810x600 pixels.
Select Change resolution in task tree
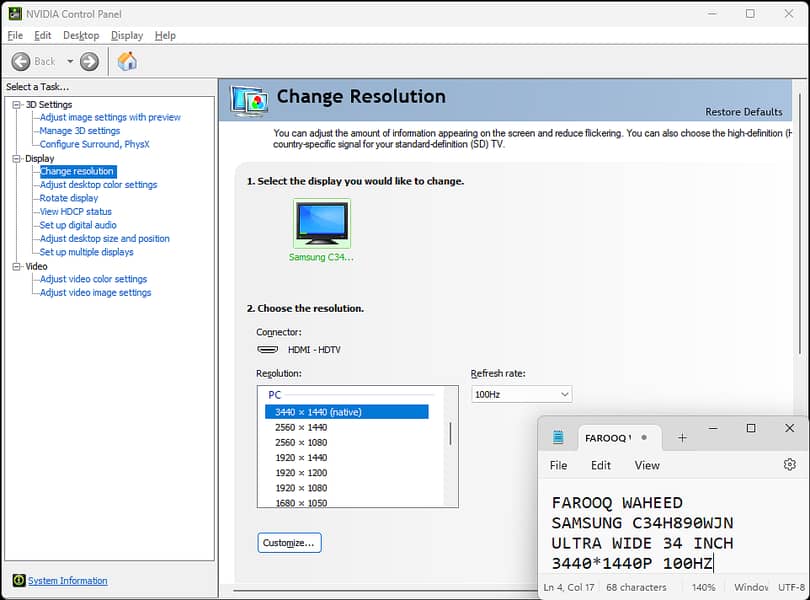tap(77, 171)
